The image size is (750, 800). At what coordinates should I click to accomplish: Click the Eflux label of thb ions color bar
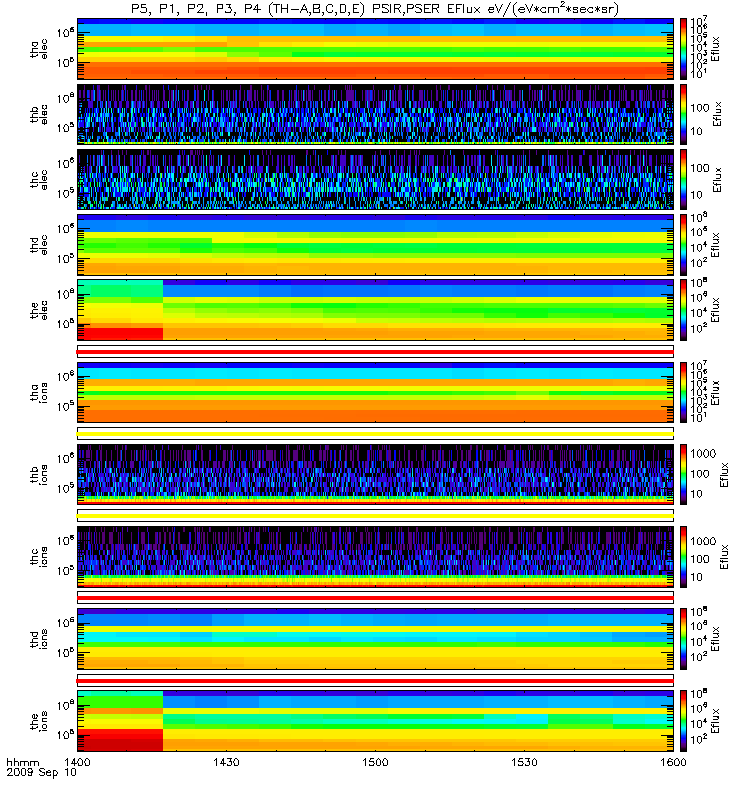[724, 474]
